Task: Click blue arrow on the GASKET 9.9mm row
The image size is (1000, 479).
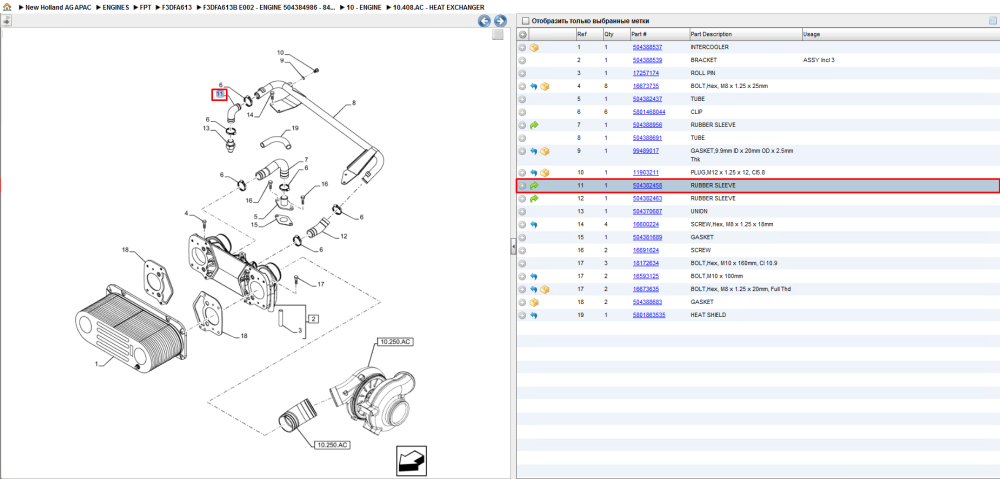Action: click(534, 151)
